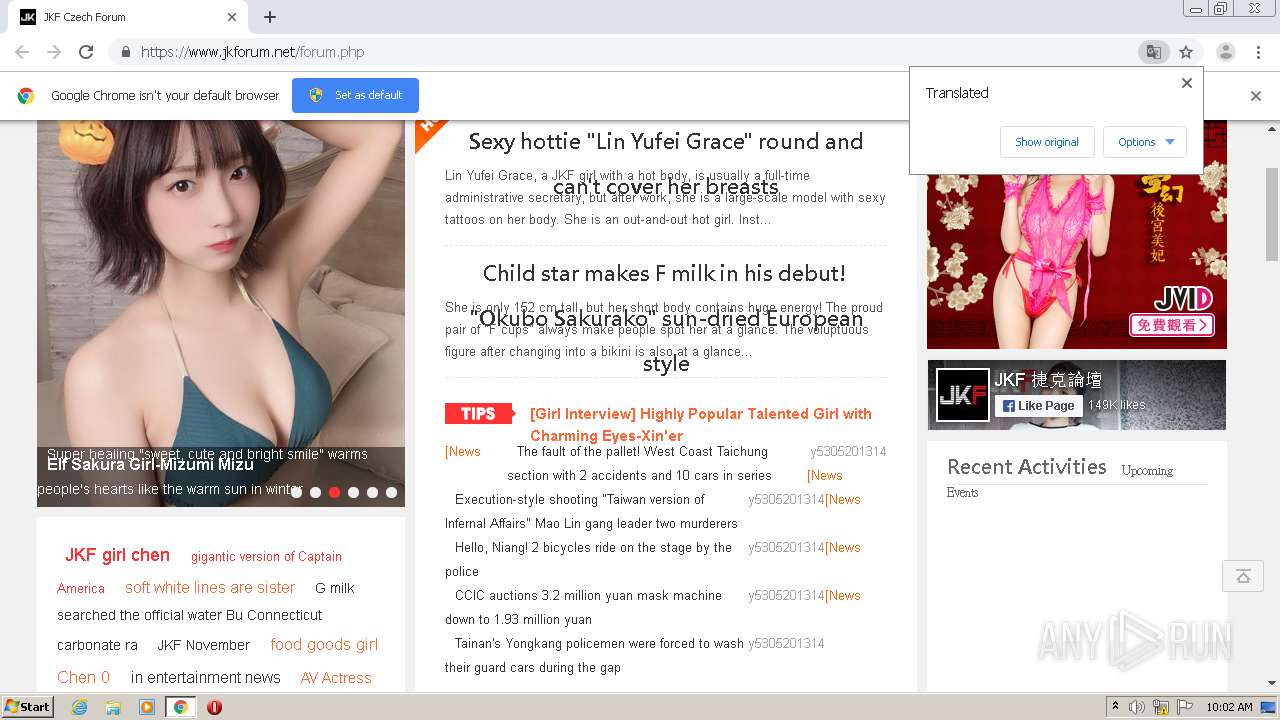Bookmark this page with star icon
This screenshot has width=1280, height=720.
1186,52
